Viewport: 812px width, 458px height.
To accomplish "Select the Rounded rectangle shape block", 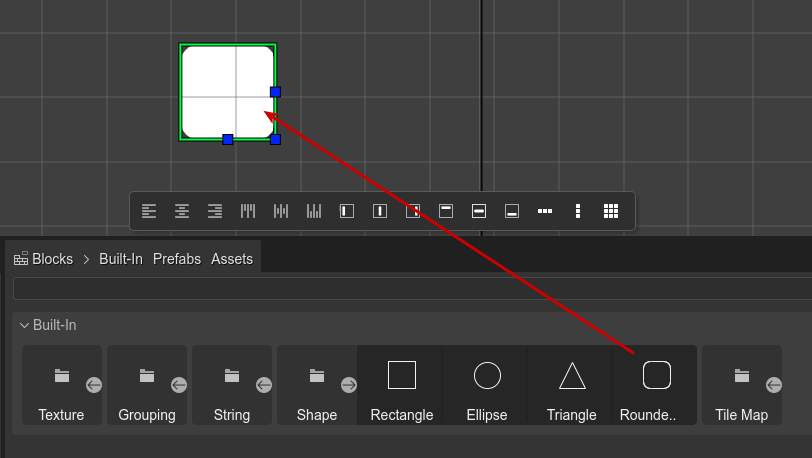I will point(655,385).
